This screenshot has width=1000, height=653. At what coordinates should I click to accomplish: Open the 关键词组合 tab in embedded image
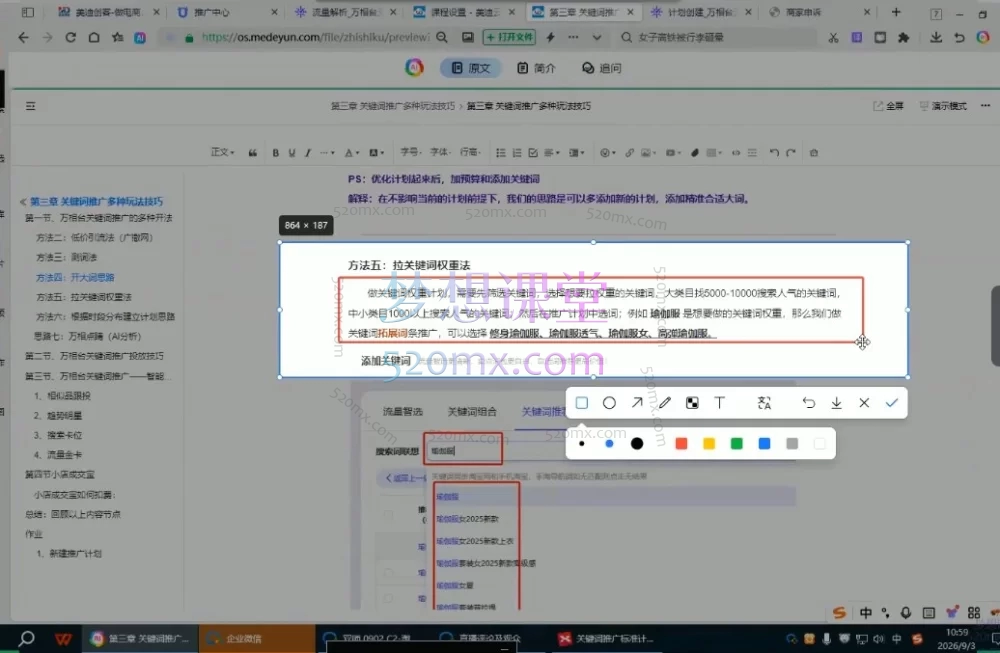[472, 412]
